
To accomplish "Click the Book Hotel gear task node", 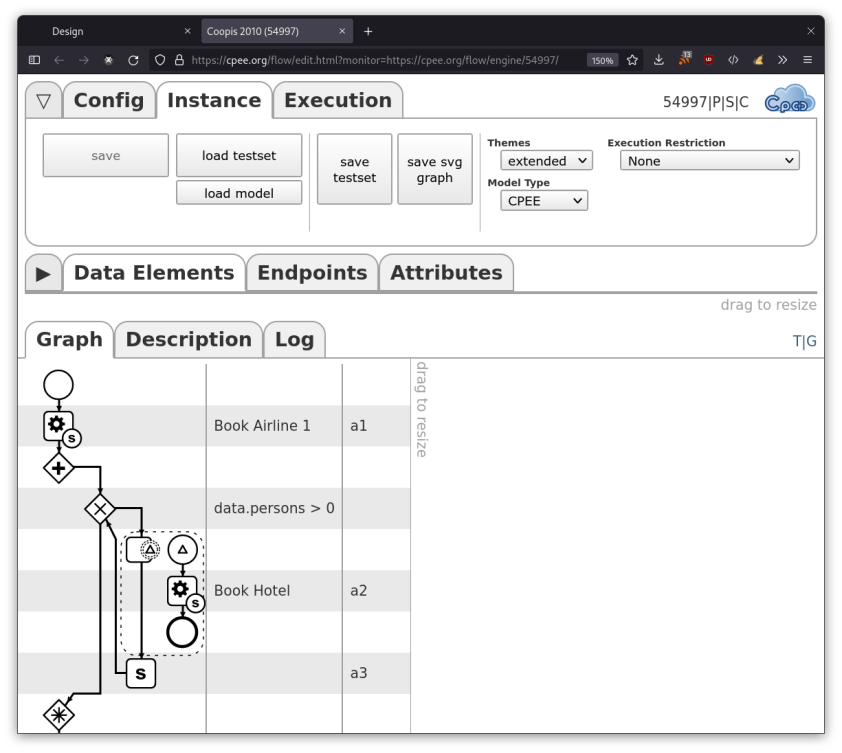I will [x=181, y=590].
